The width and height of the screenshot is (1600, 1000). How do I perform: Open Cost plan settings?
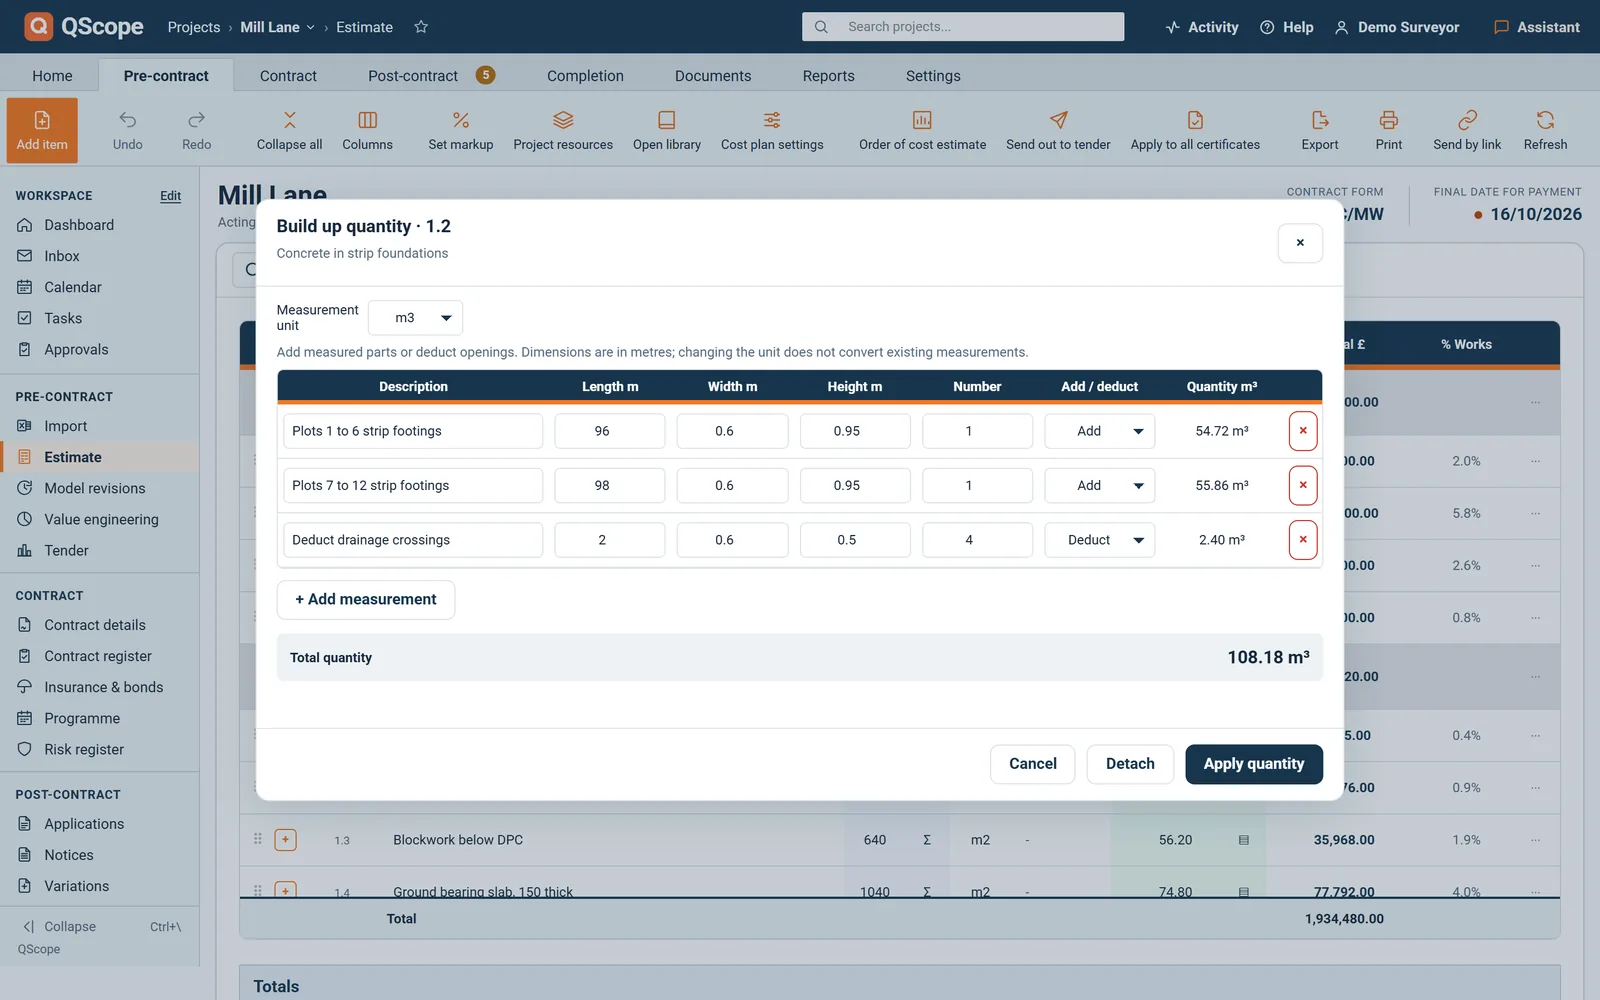[772, 130]
